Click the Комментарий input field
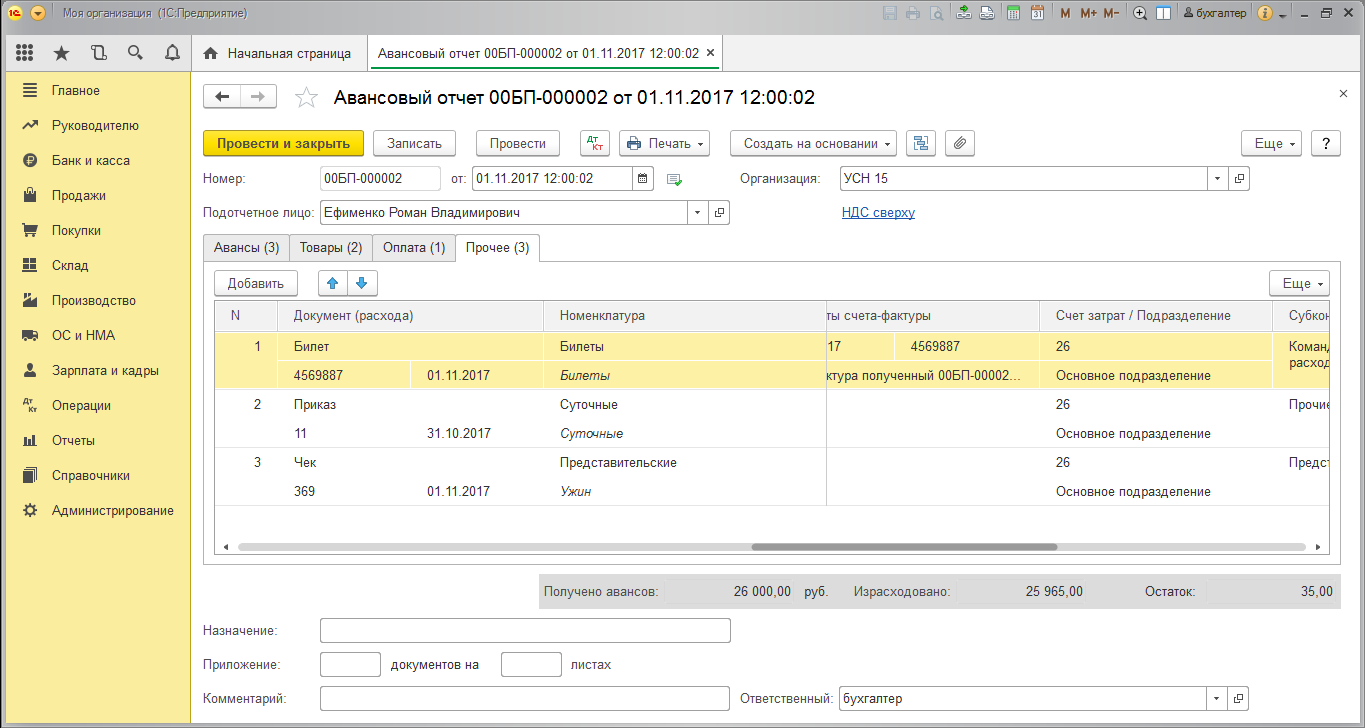The image size is (1365, 728). [x=525, y=699]
